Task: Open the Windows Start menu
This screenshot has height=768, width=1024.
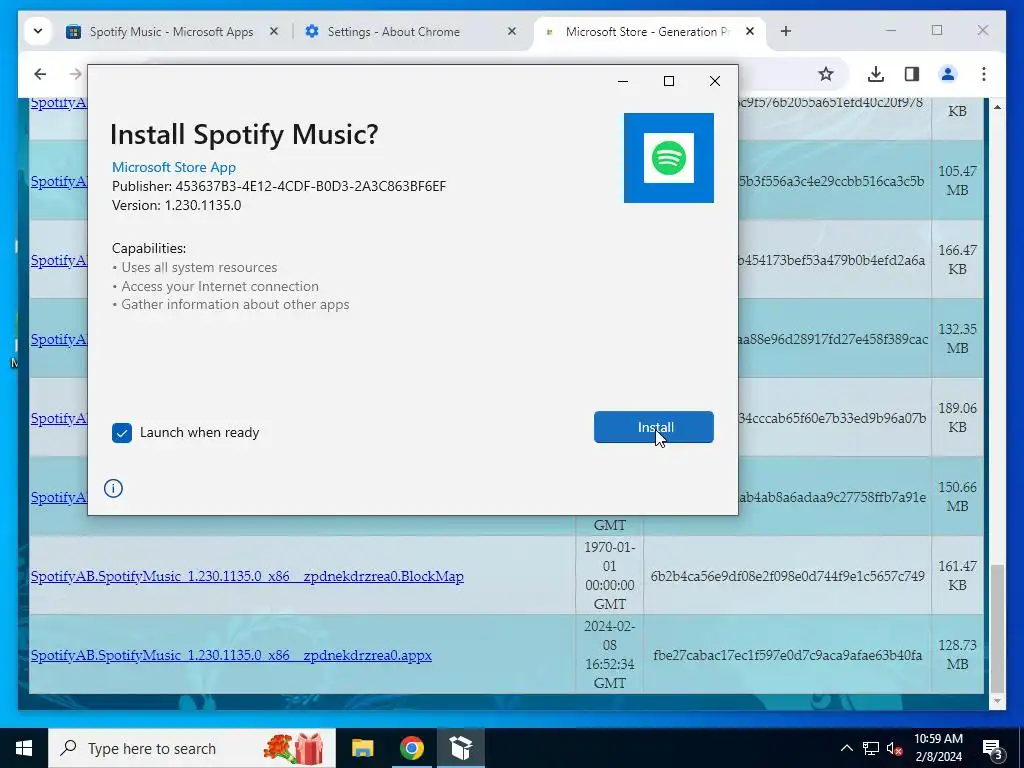Action: tap(24, 748)
